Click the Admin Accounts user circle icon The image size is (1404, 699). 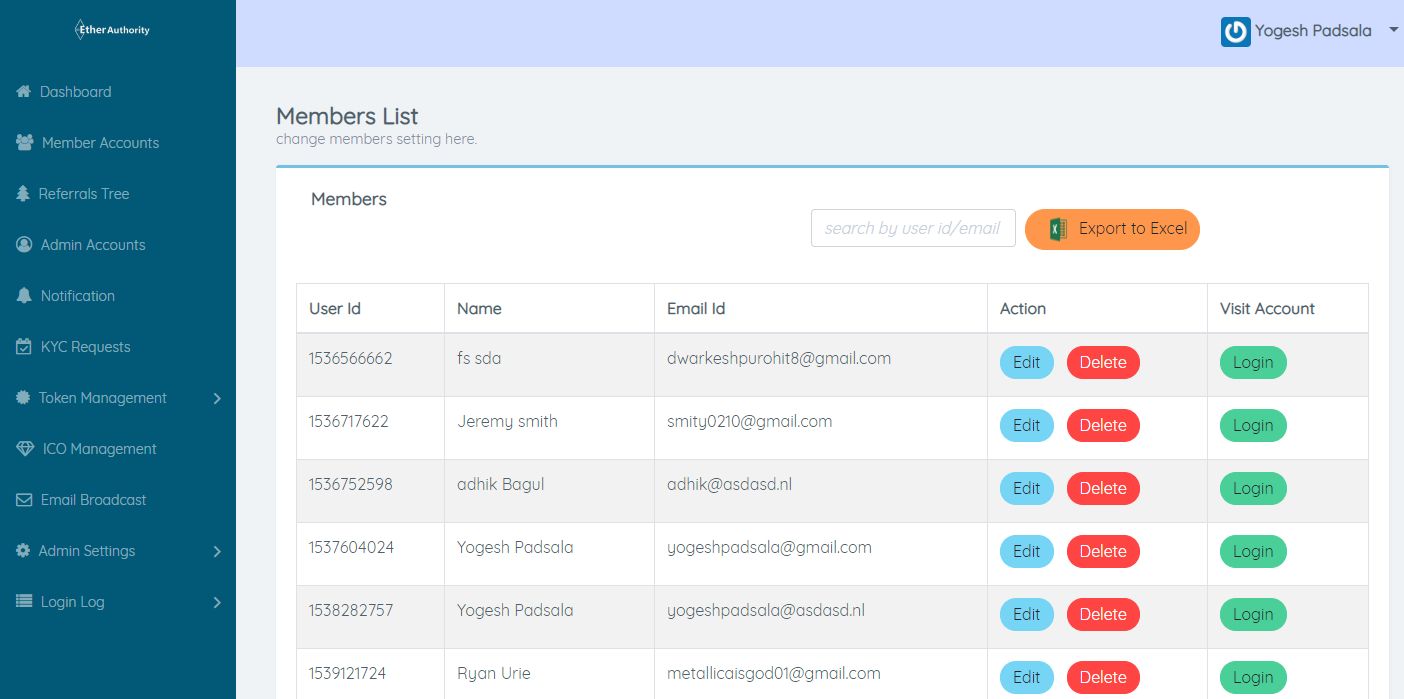25,245
